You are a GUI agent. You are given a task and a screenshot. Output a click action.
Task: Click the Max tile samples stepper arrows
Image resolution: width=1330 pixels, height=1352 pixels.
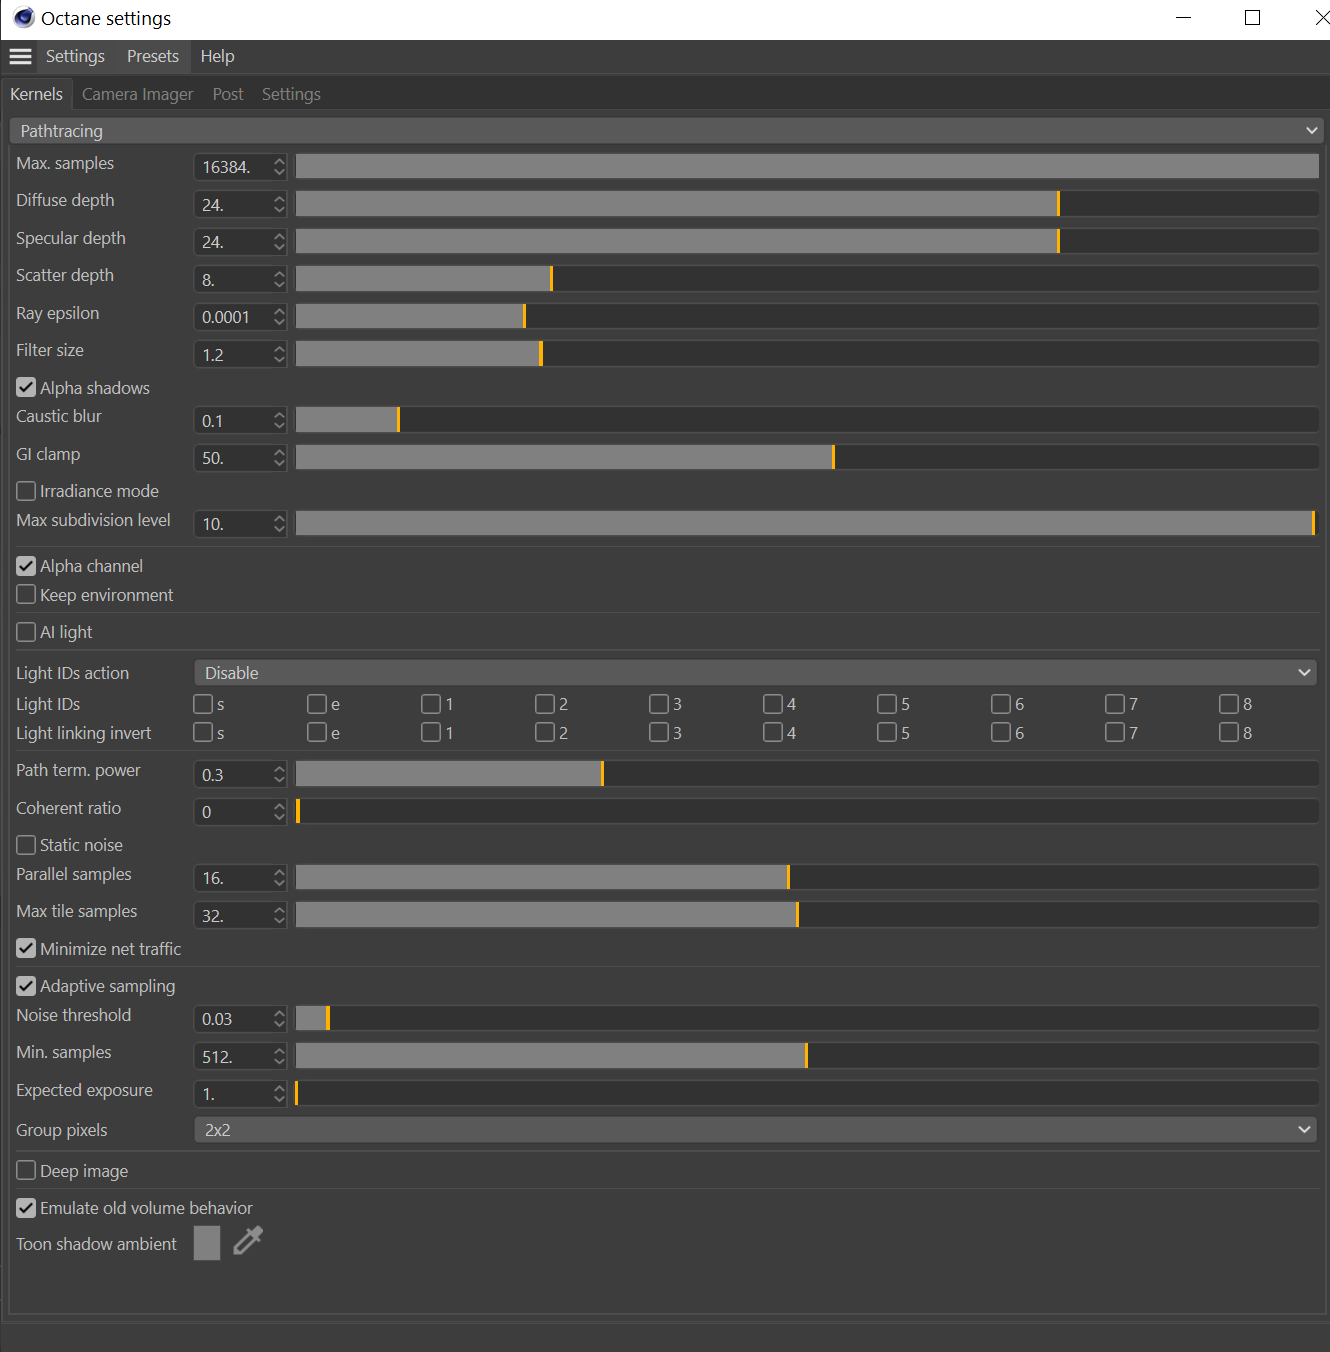click(279, 916)
